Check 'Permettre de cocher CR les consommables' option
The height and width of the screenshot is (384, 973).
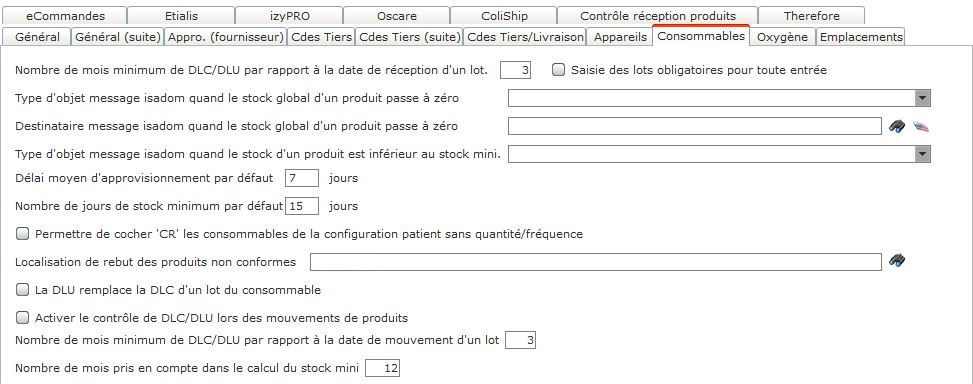point(22,234)
